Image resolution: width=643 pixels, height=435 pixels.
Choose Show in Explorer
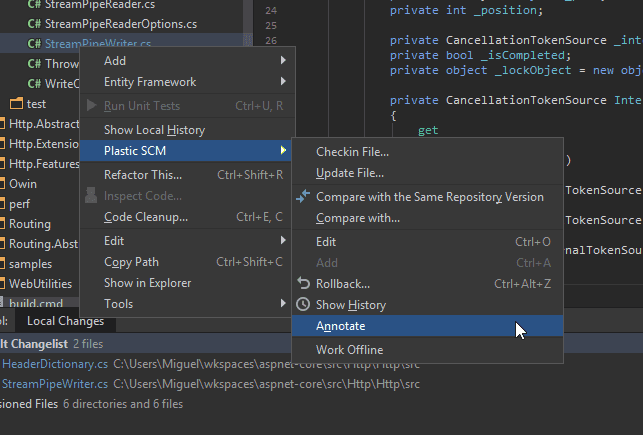pos(148,283)
